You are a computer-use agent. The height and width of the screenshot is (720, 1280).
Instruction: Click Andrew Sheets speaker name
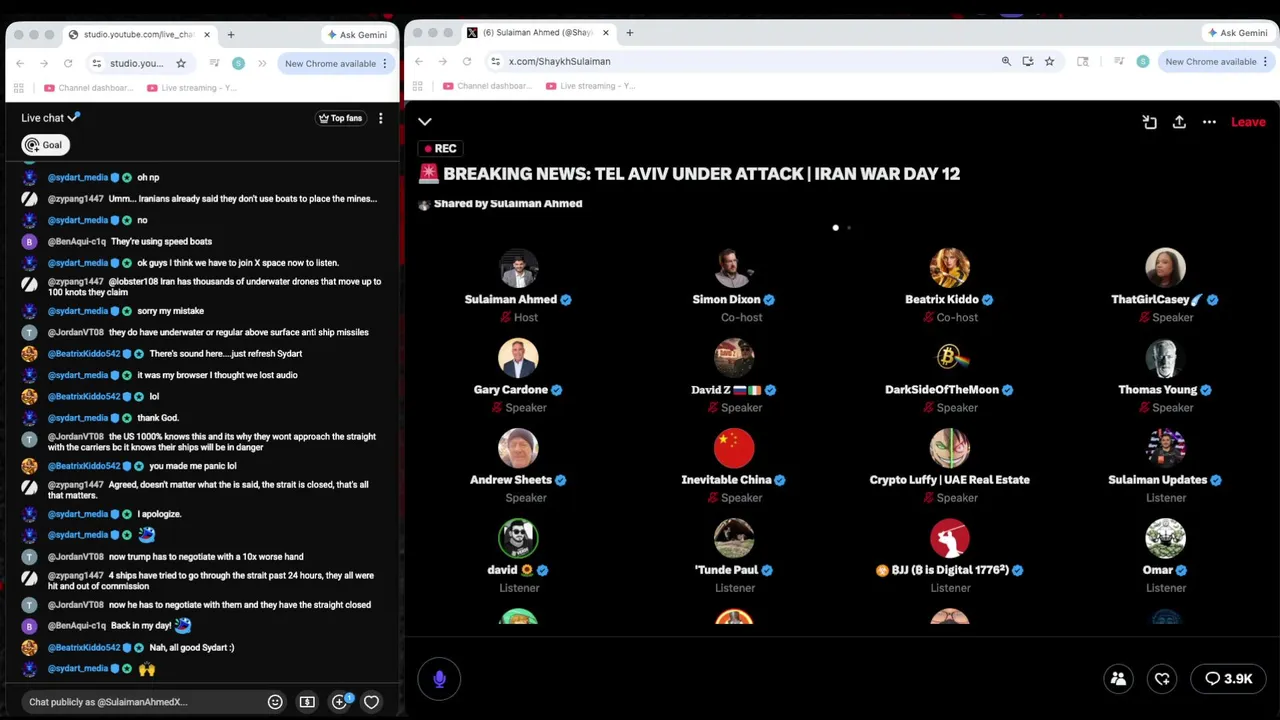(x=511, y=479)
